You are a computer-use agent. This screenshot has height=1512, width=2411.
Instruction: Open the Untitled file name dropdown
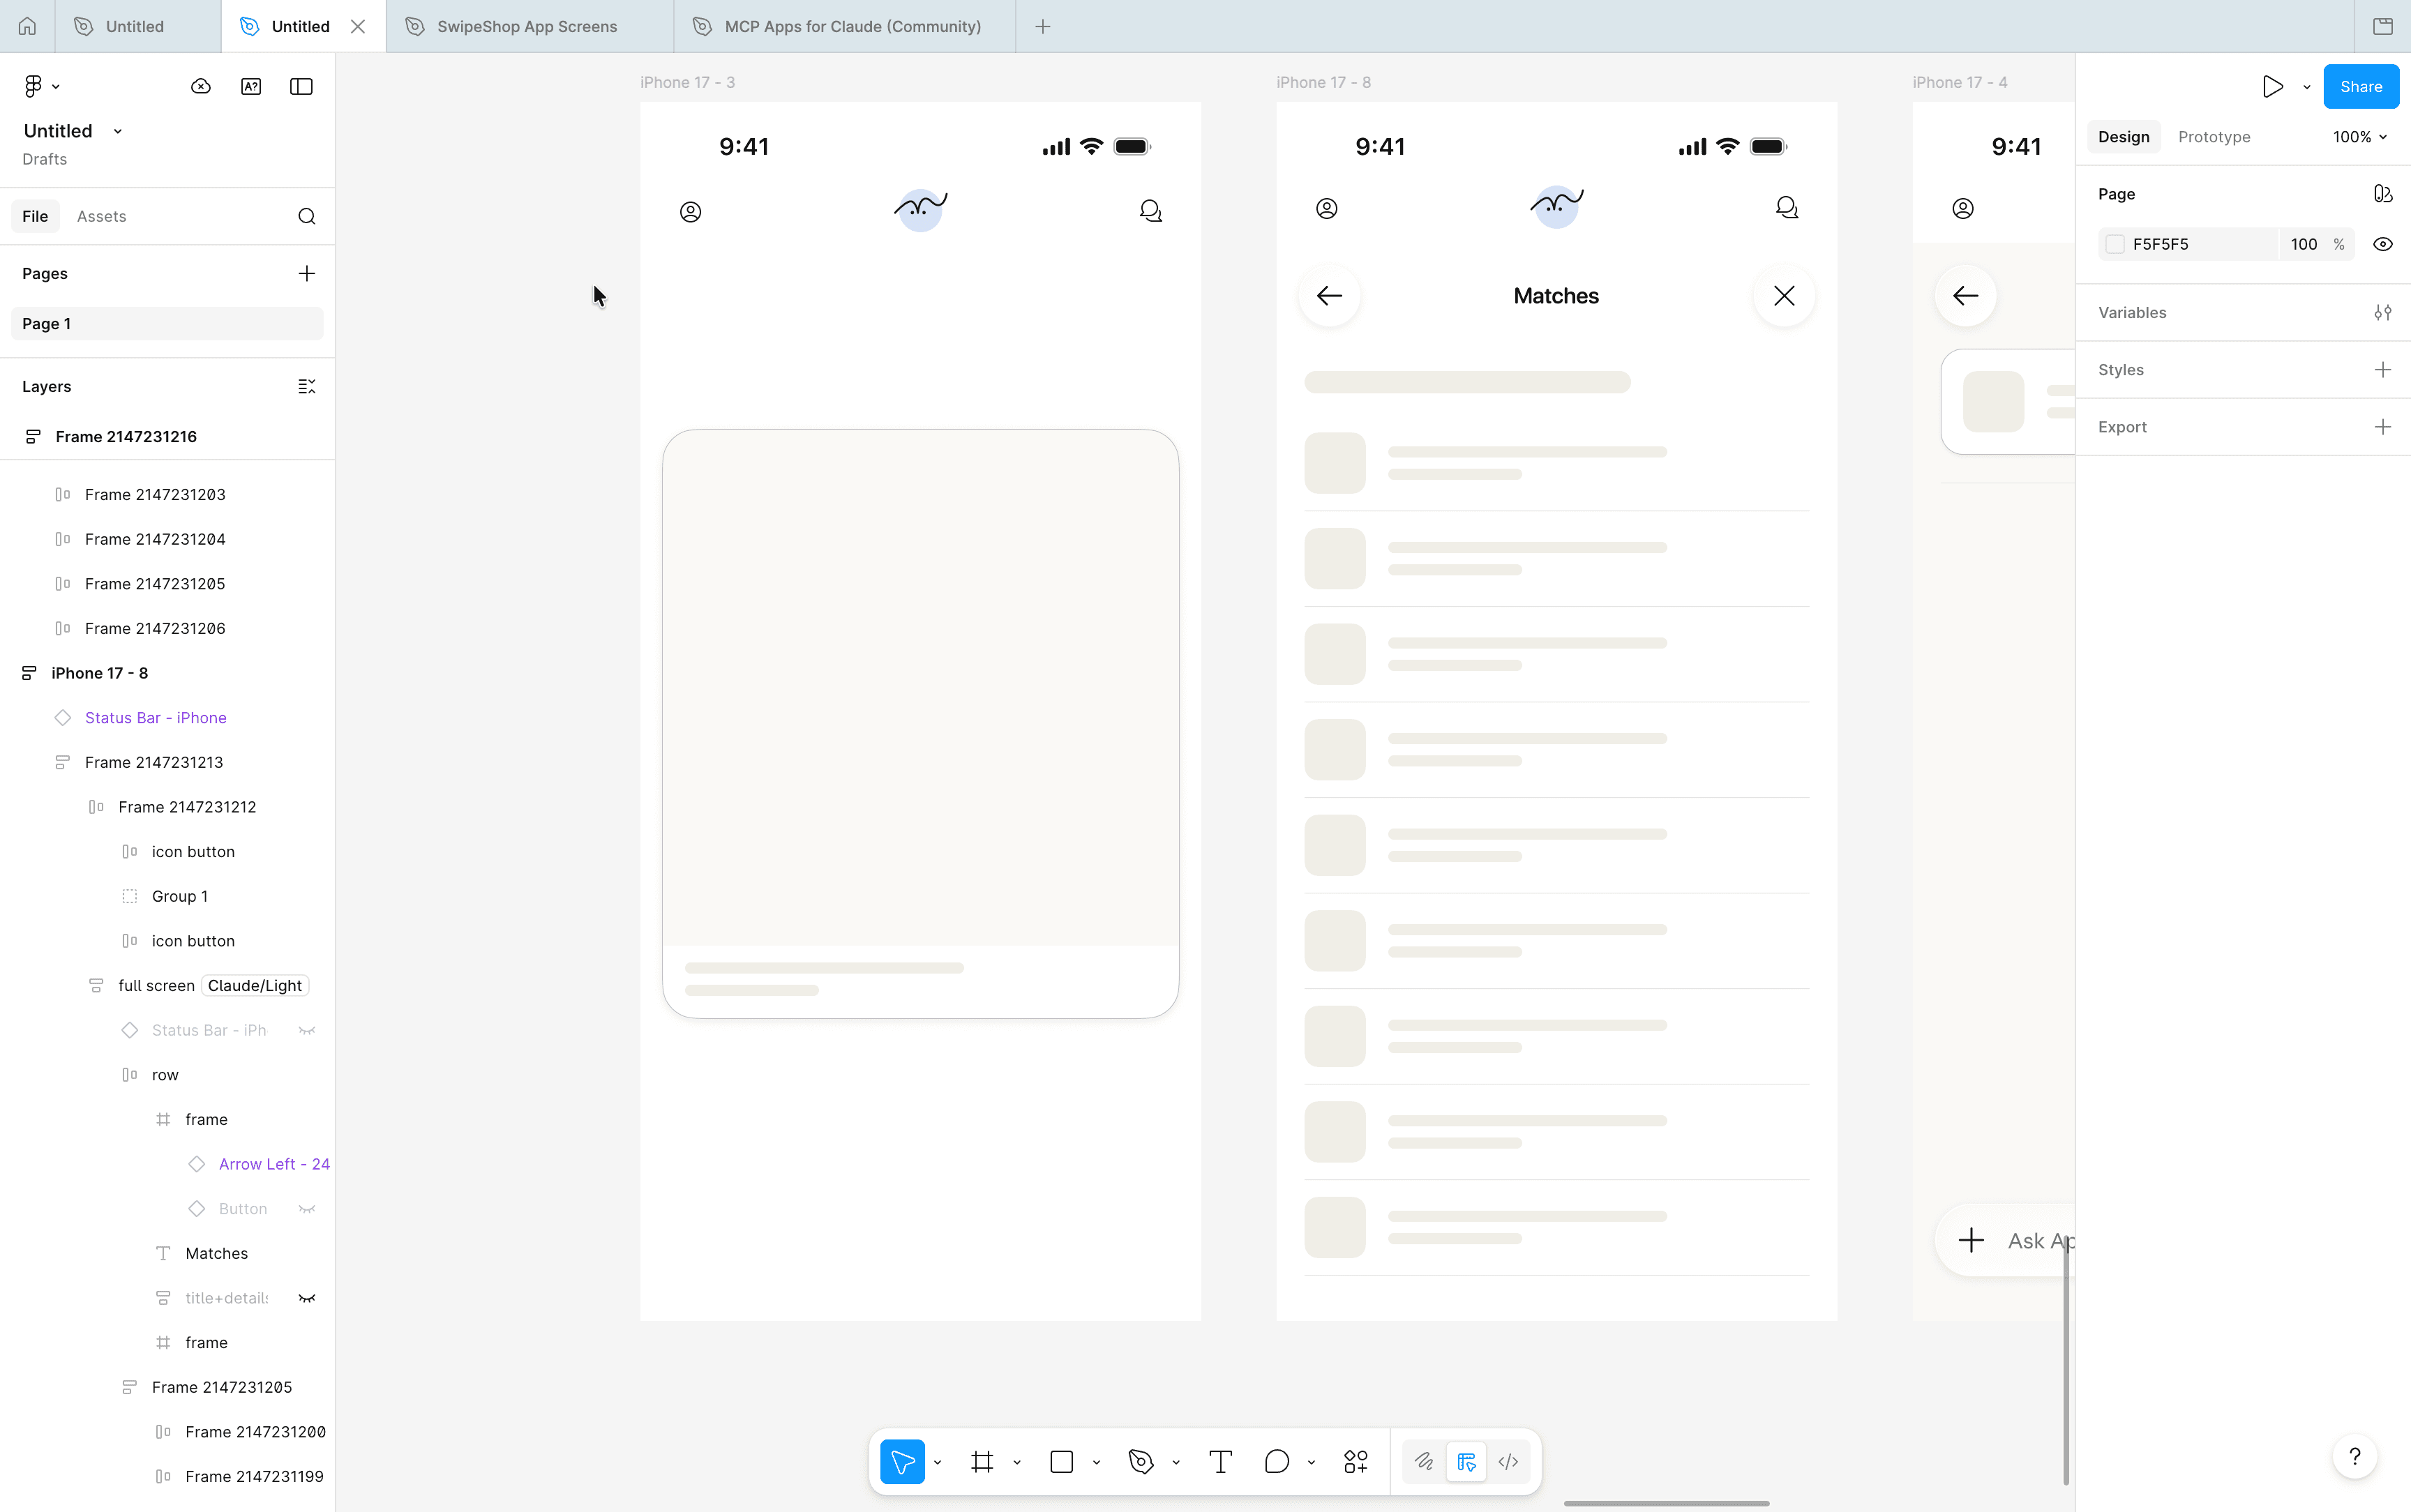[x=117, y=130]
